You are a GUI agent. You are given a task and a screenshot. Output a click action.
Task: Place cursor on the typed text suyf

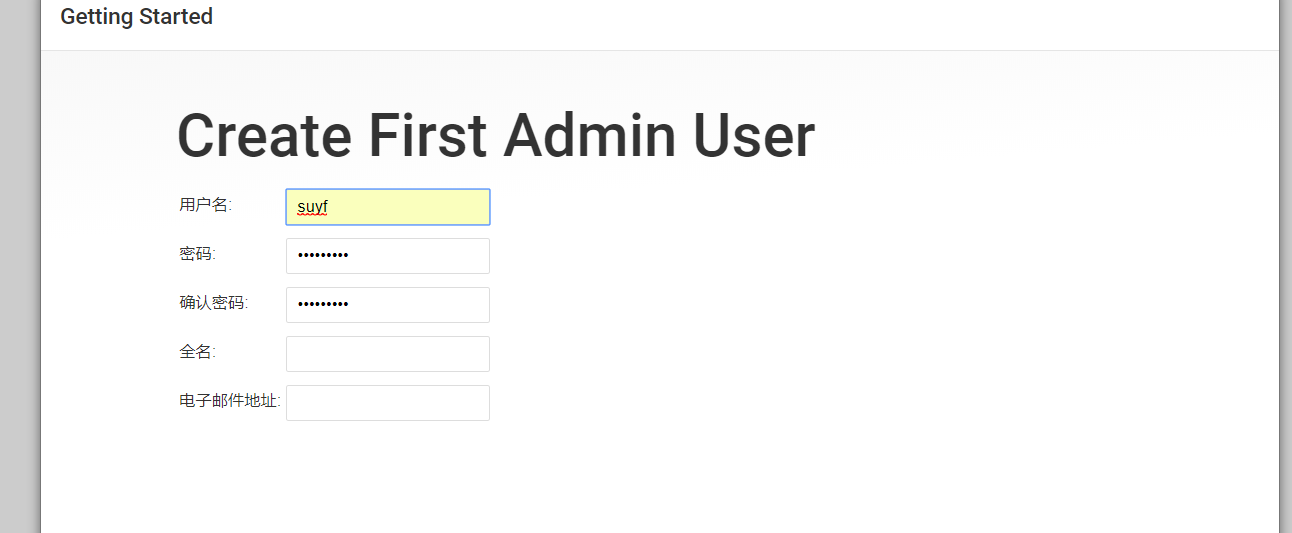tap(313, 208)
